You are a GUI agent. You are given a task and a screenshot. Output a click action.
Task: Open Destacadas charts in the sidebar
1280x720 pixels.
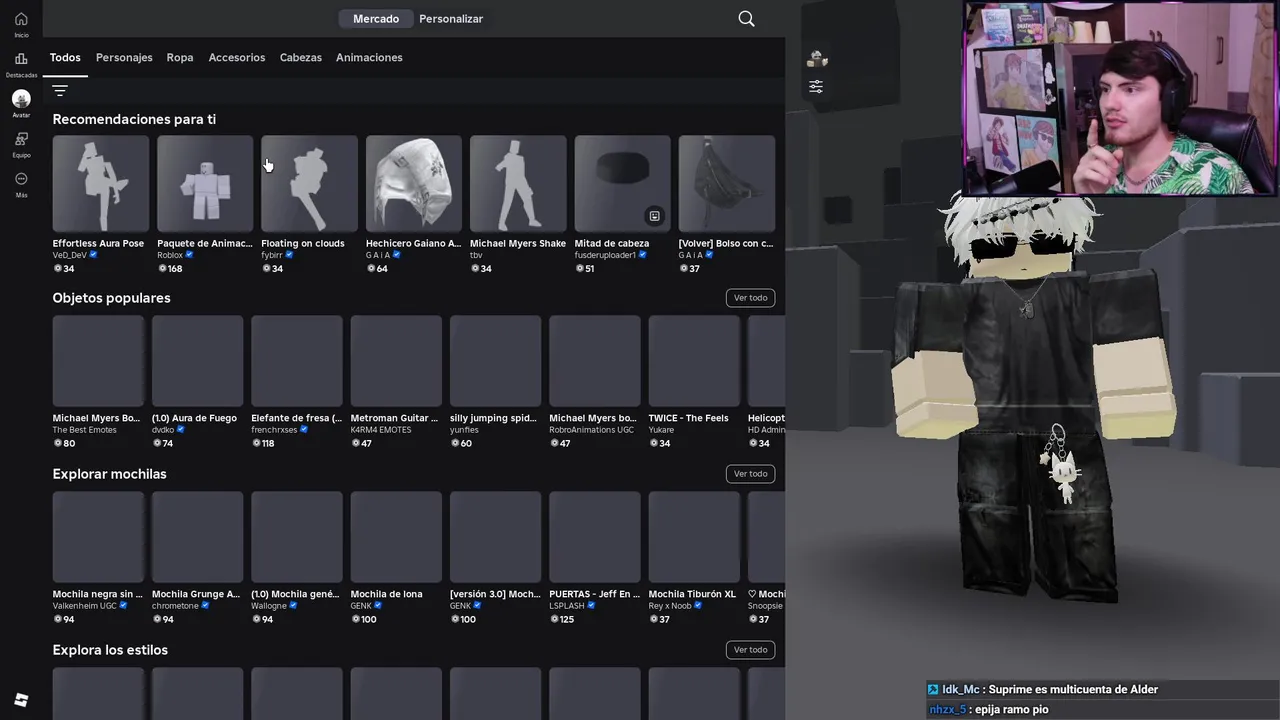tap(21, 64)
